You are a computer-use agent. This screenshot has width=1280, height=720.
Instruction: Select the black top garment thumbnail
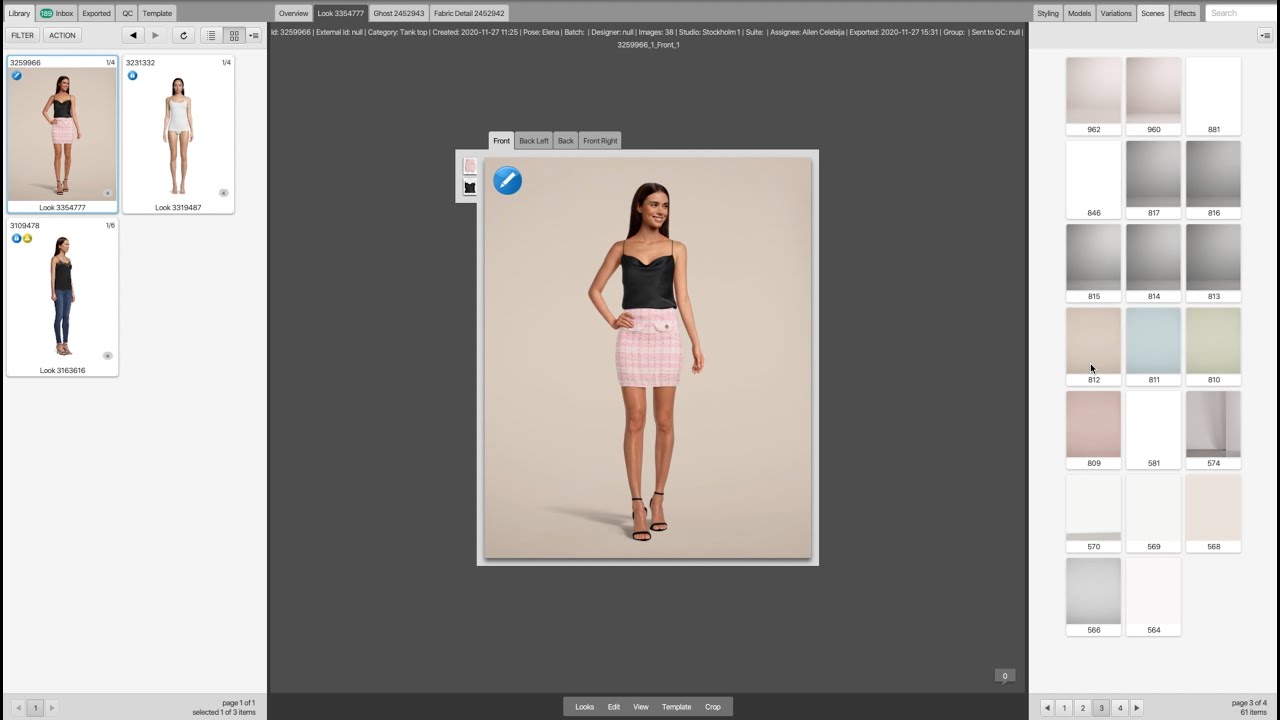pyautogui.click(x=470, y=187)
